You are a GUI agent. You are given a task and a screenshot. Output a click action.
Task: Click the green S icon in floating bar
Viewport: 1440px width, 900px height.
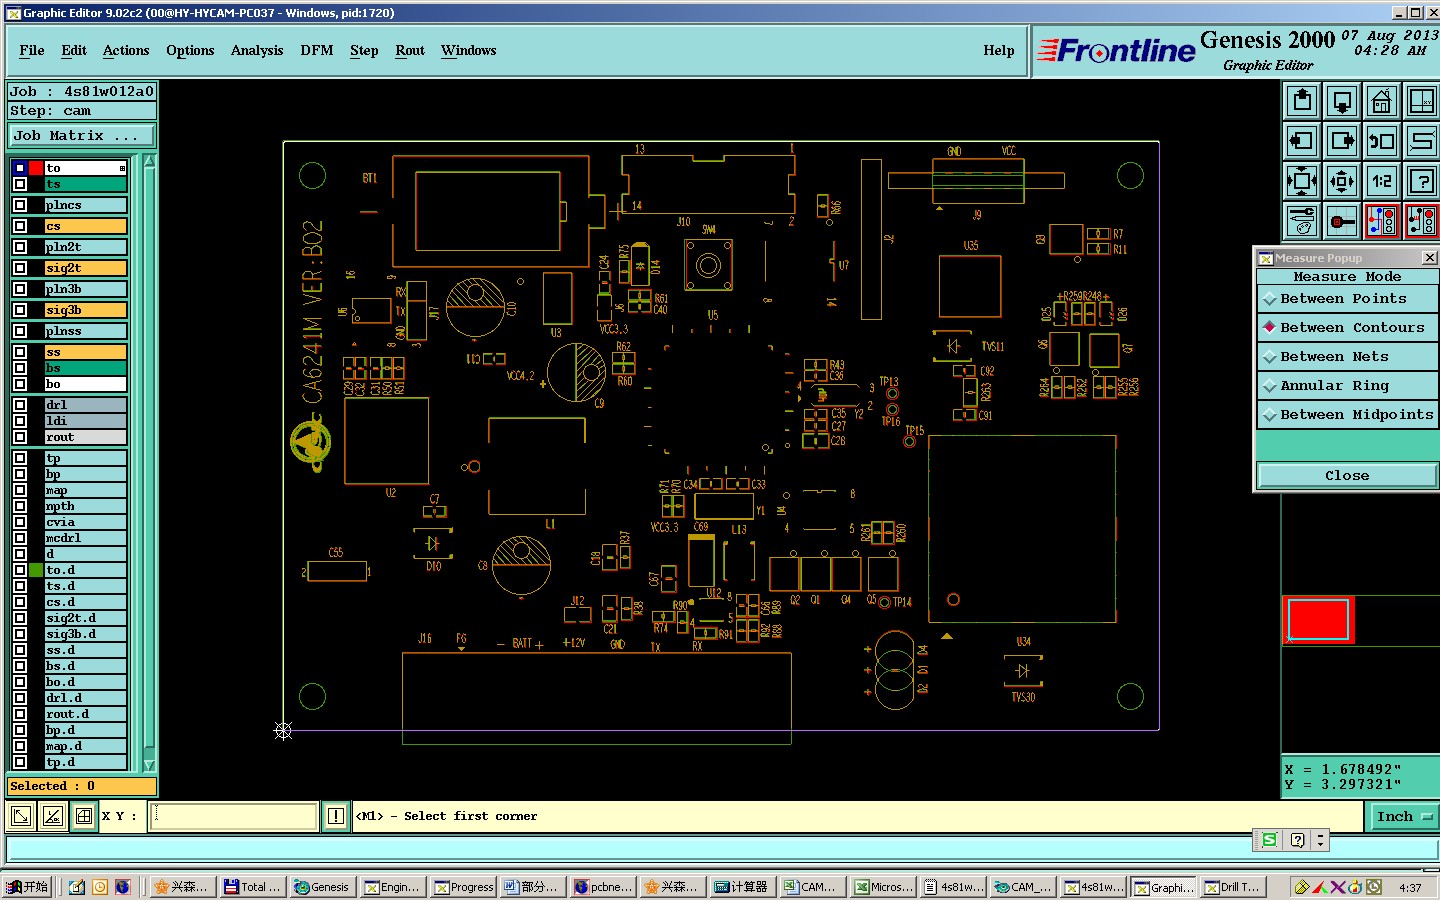(1269, 840)
